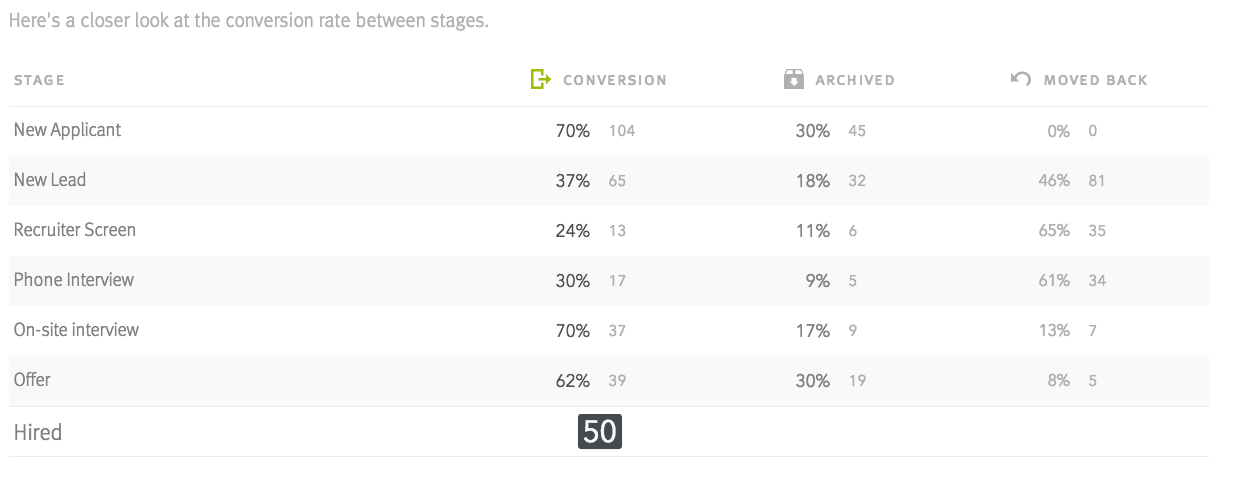
Task: Click Recruiter Screen 65% moved back value
Action: point(1054,231)
